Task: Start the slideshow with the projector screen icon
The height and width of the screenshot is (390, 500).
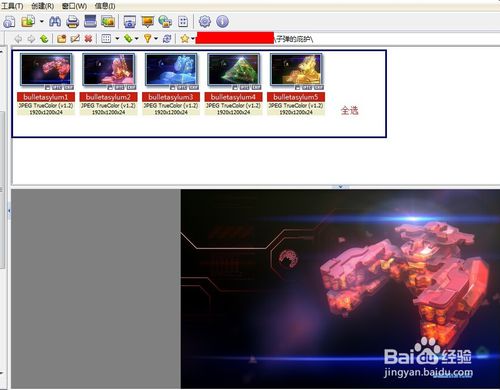Action: click(147, 22)
